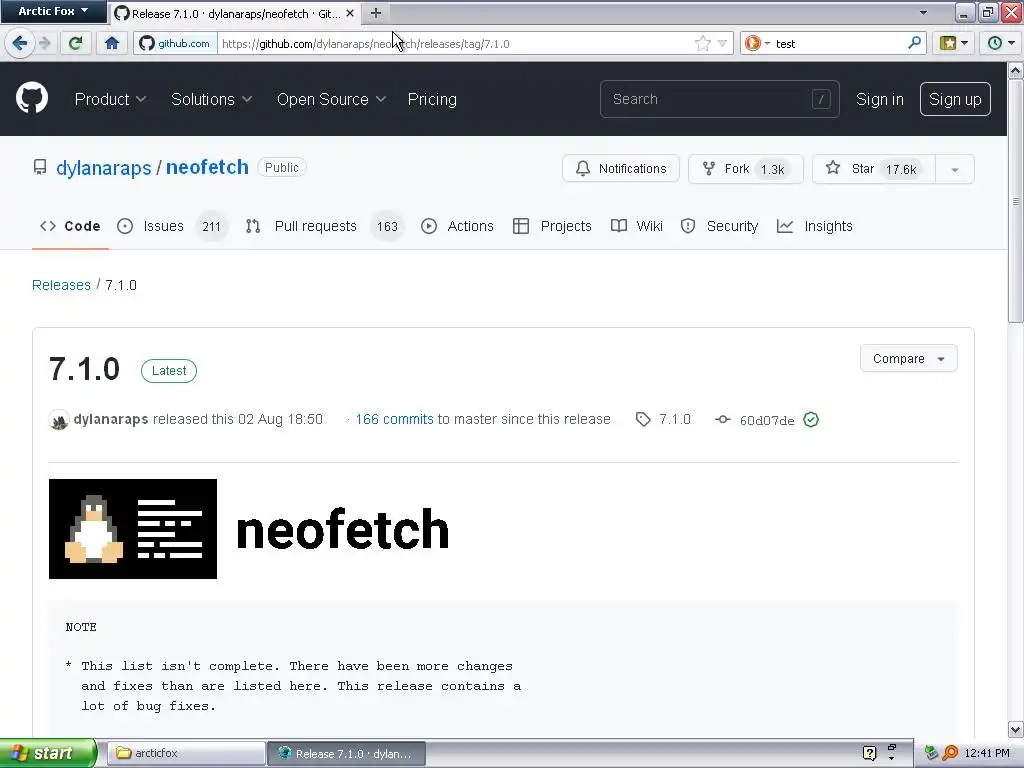Fork the repository with Fork button

coord(746,168)
